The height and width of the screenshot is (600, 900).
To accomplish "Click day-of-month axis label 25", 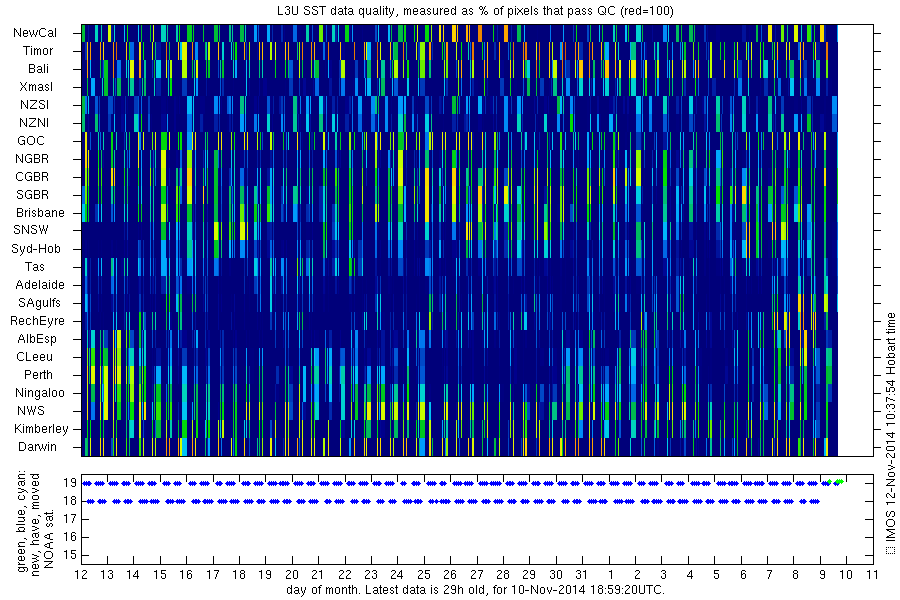I will point(424,575).
